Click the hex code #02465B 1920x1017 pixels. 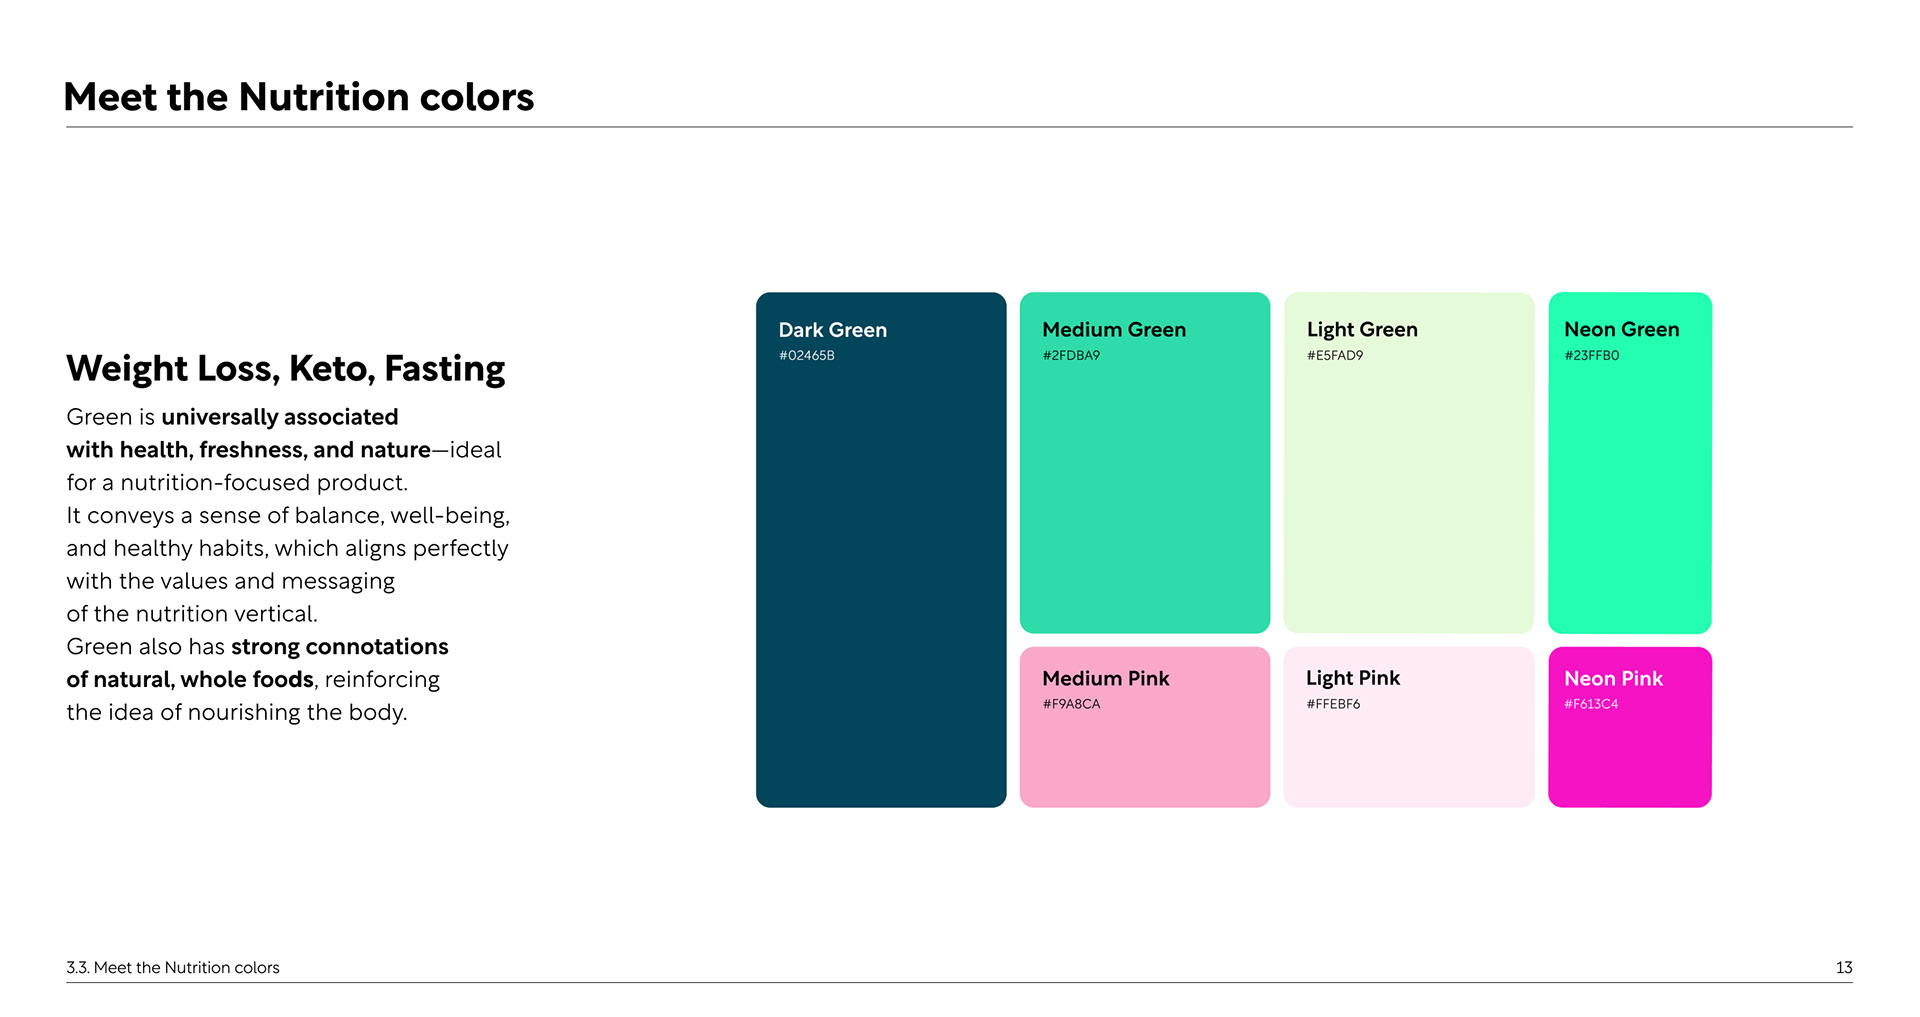tap(807, 356)
